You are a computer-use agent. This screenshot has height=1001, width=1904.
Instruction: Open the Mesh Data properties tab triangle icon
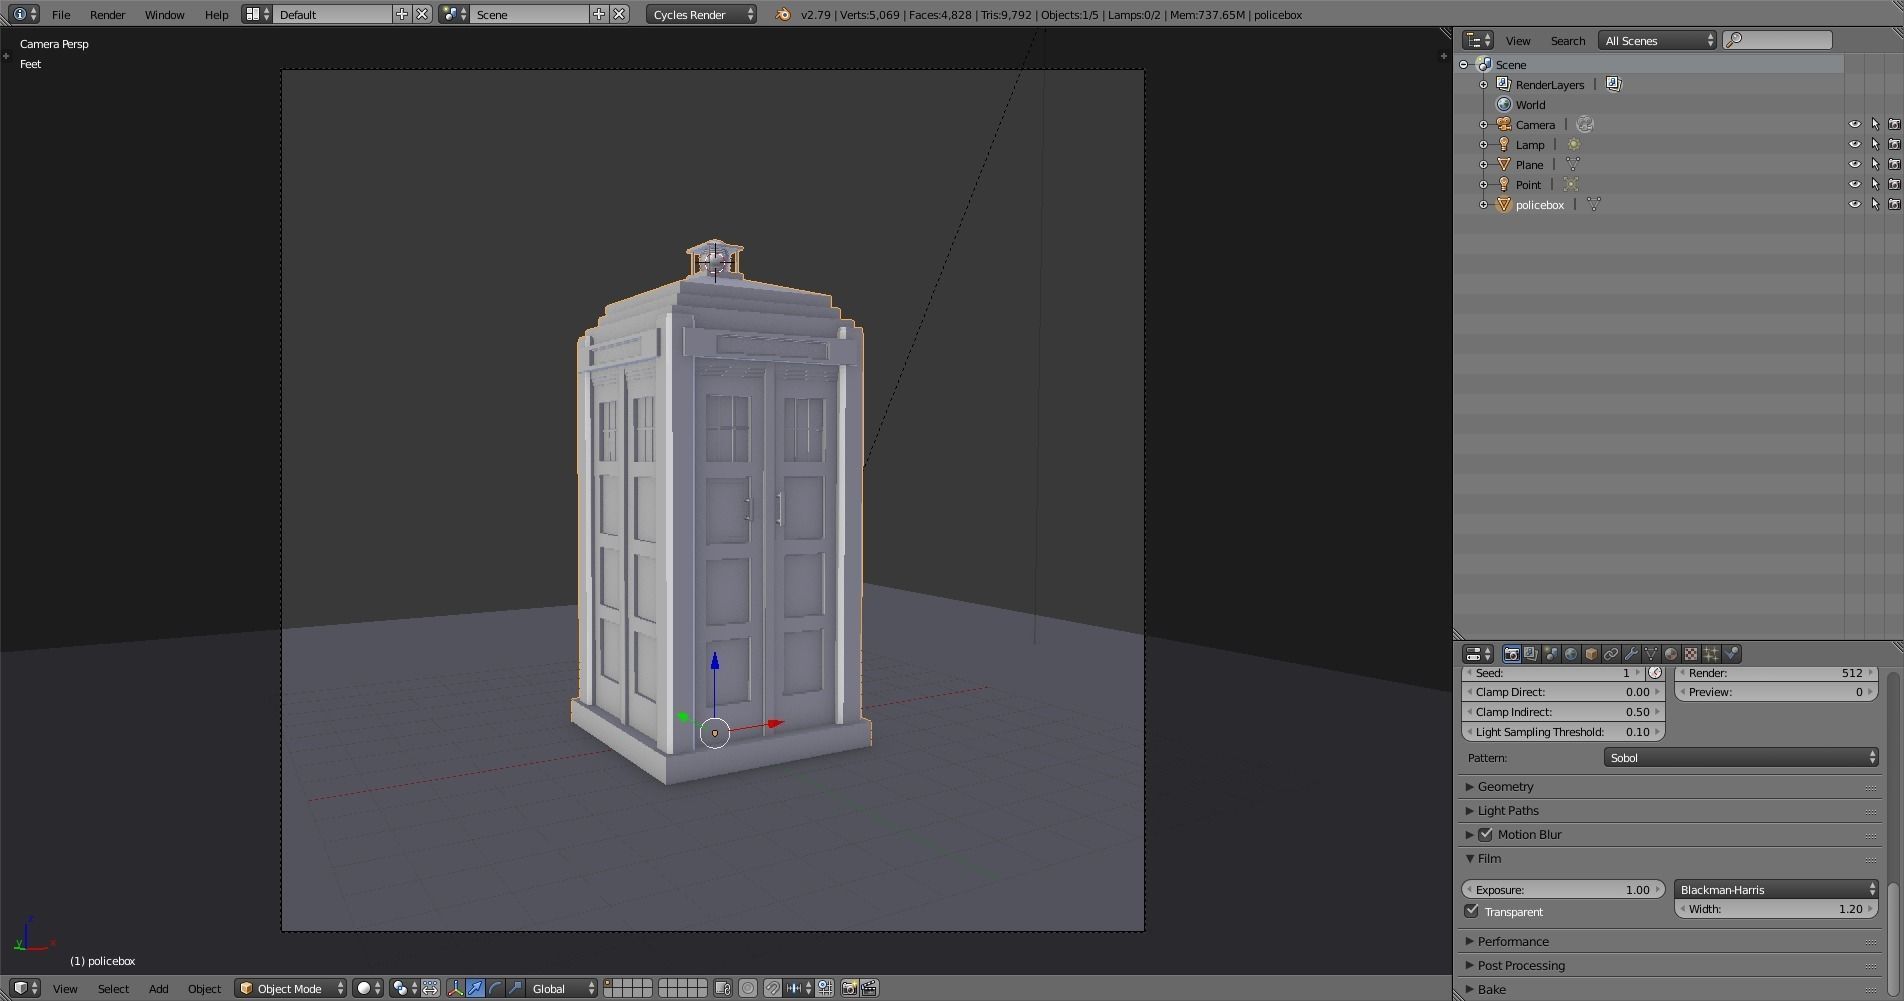pyautogui.click(x=1651, y=654)
